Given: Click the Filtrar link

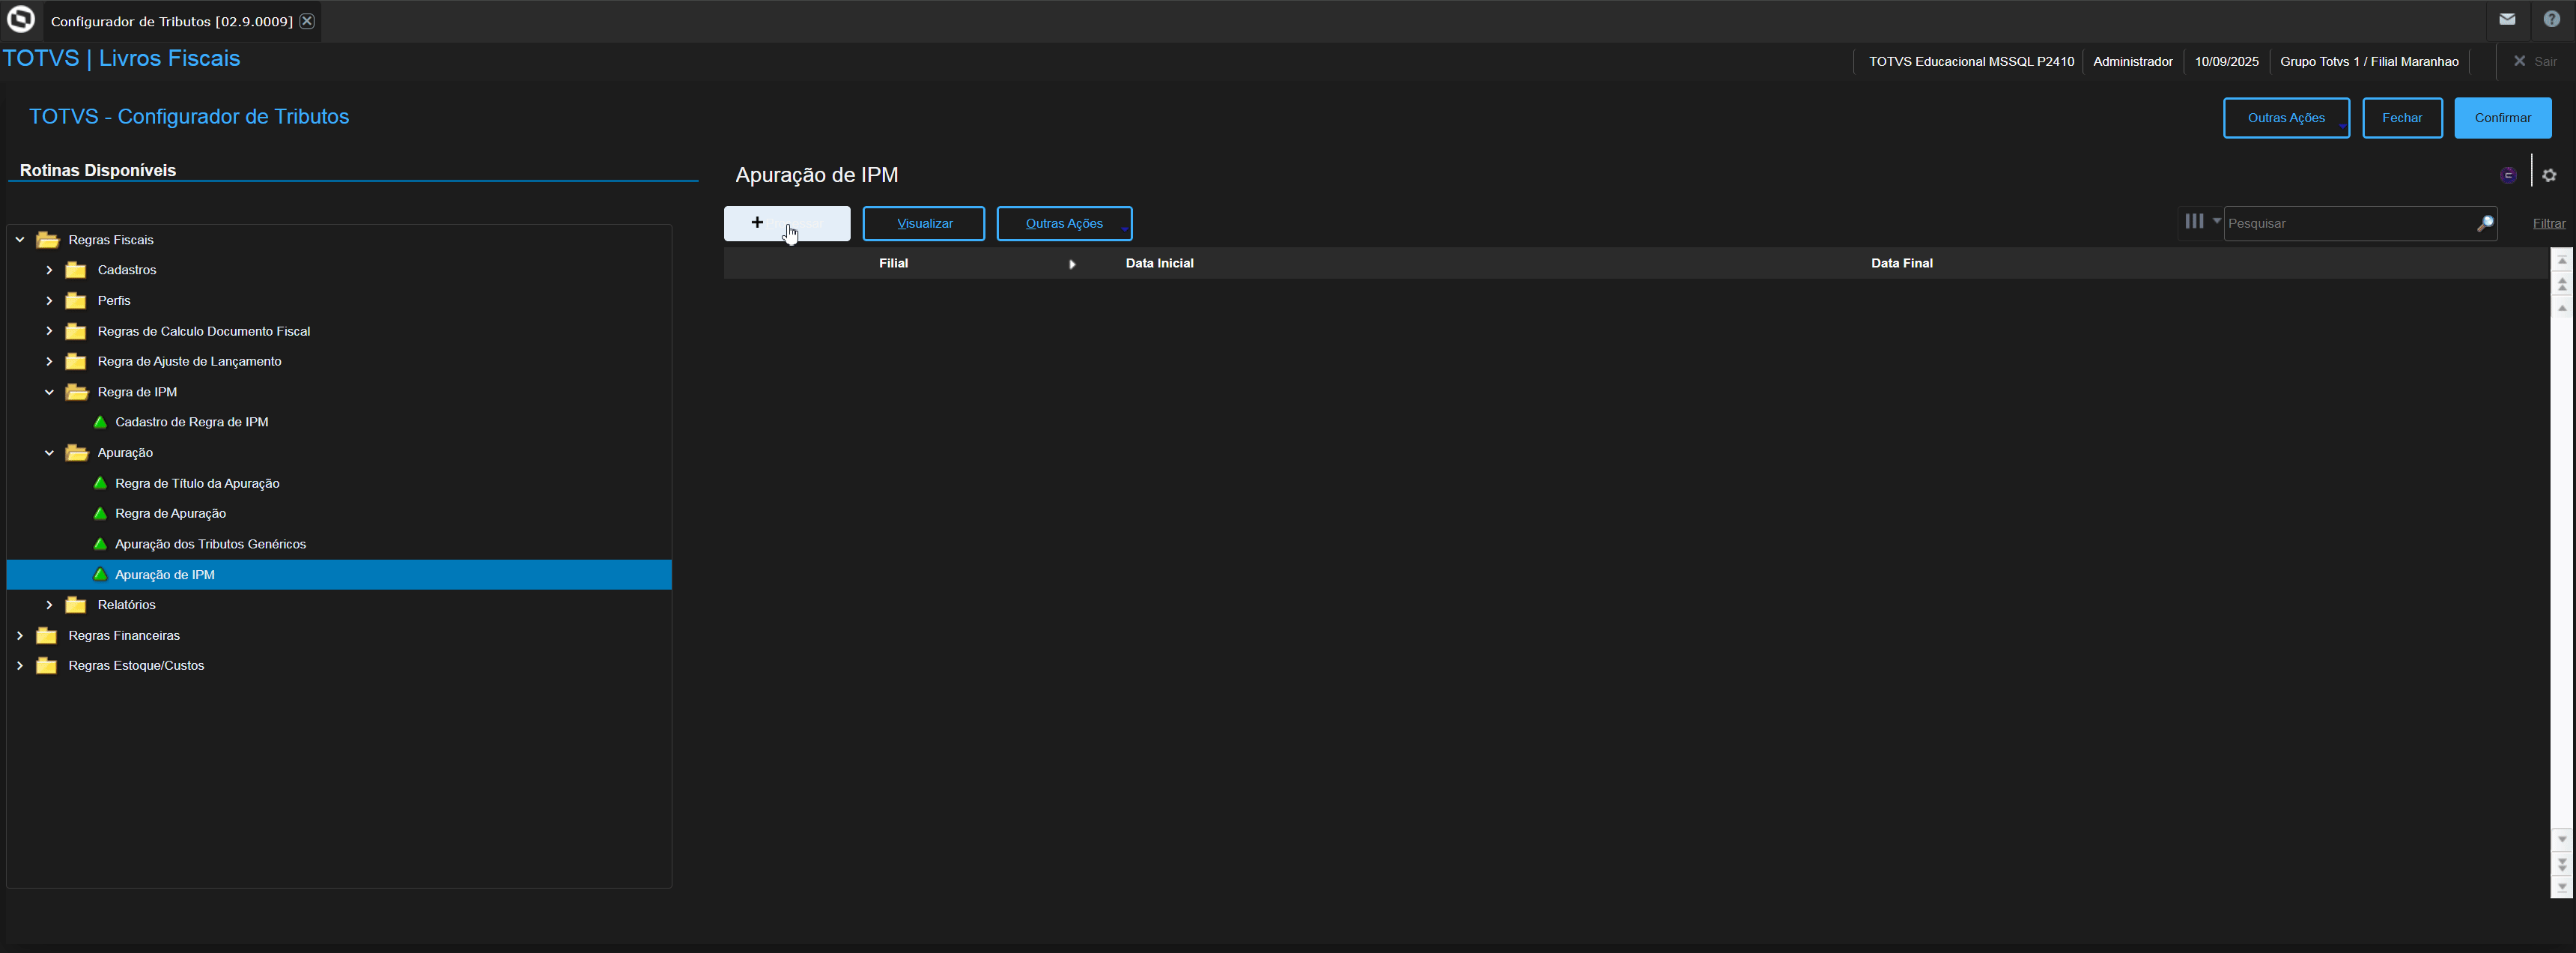Looking at the screenshot, I should tap(2548, 223).
